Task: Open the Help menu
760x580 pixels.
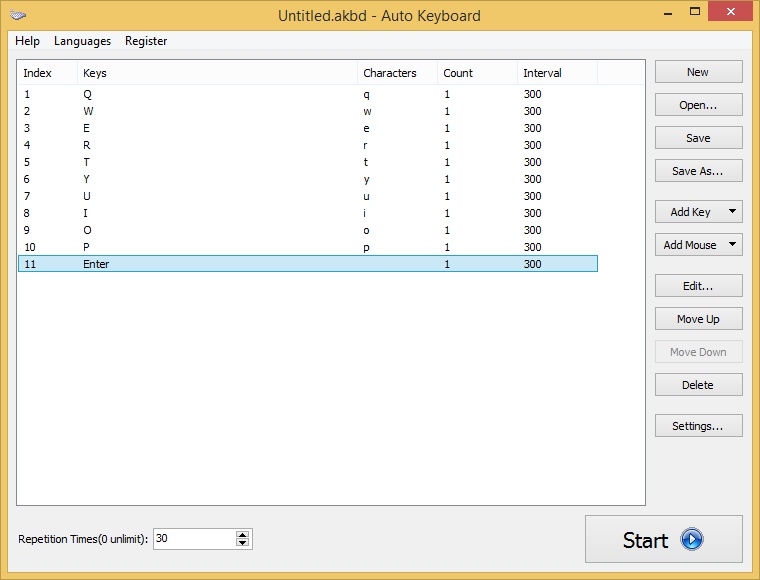Action: pos(27,41)
